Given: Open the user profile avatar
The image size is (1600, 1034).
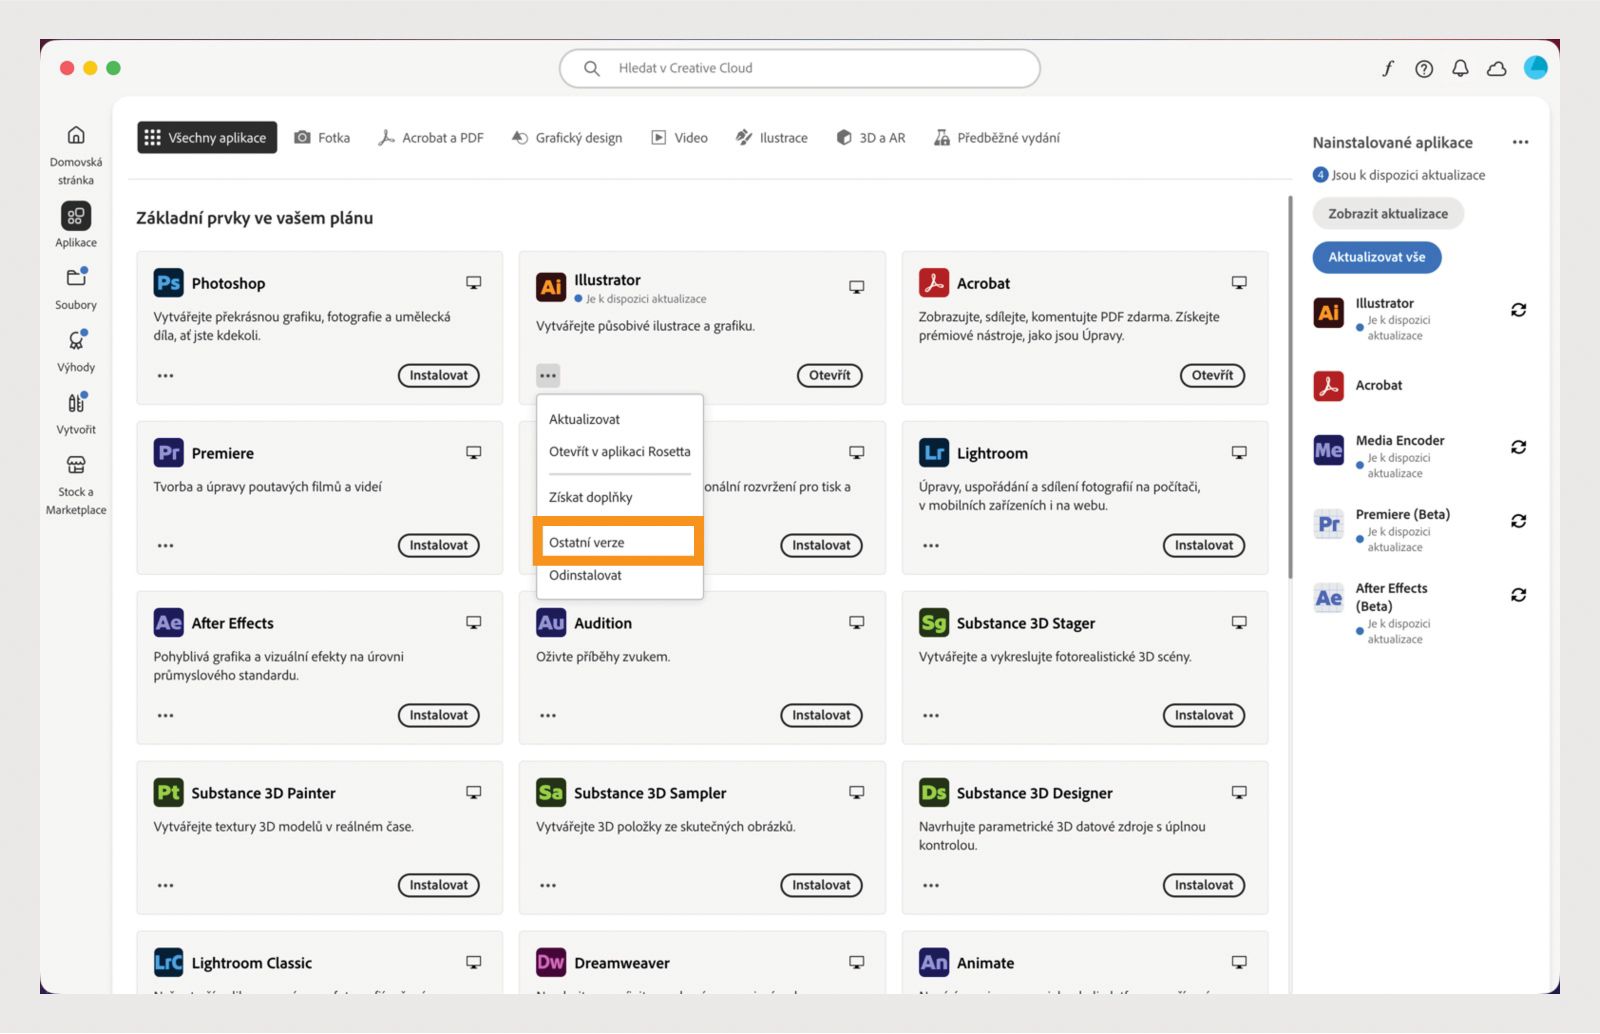Looking at the screenshot, I should (1536, 67).
